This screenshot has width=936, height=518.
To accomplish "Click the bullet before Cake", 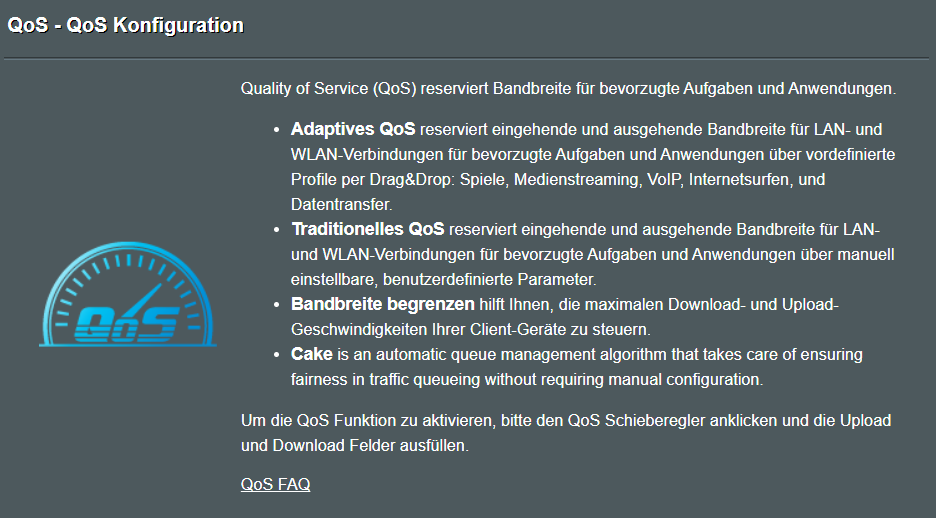I will click(276, 355).
